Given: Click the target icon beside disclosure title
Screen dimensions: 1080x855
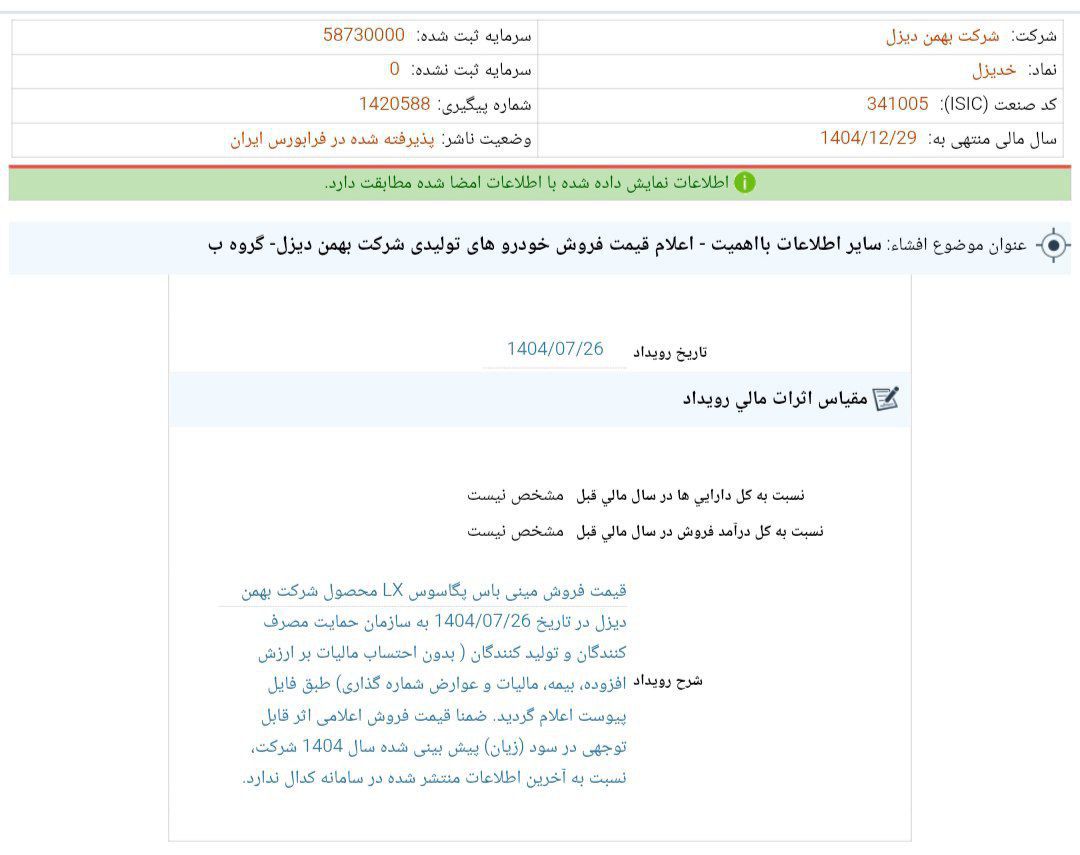Looking at the screenshot, I should 1053,246.
